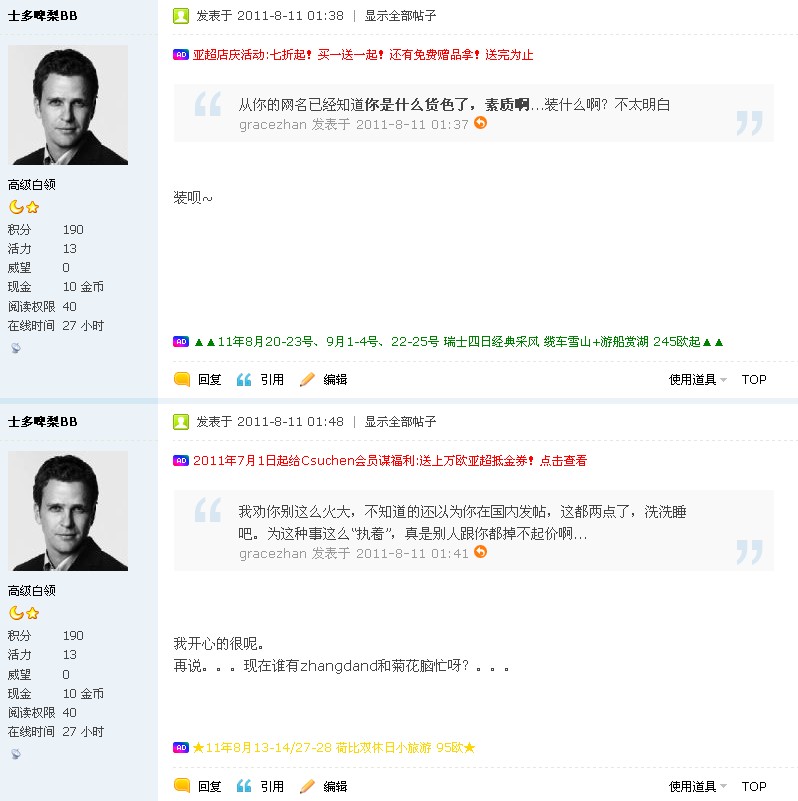
Task: Open the 亚超店庆活动 red advertisement link
Action: coord(363,55)
